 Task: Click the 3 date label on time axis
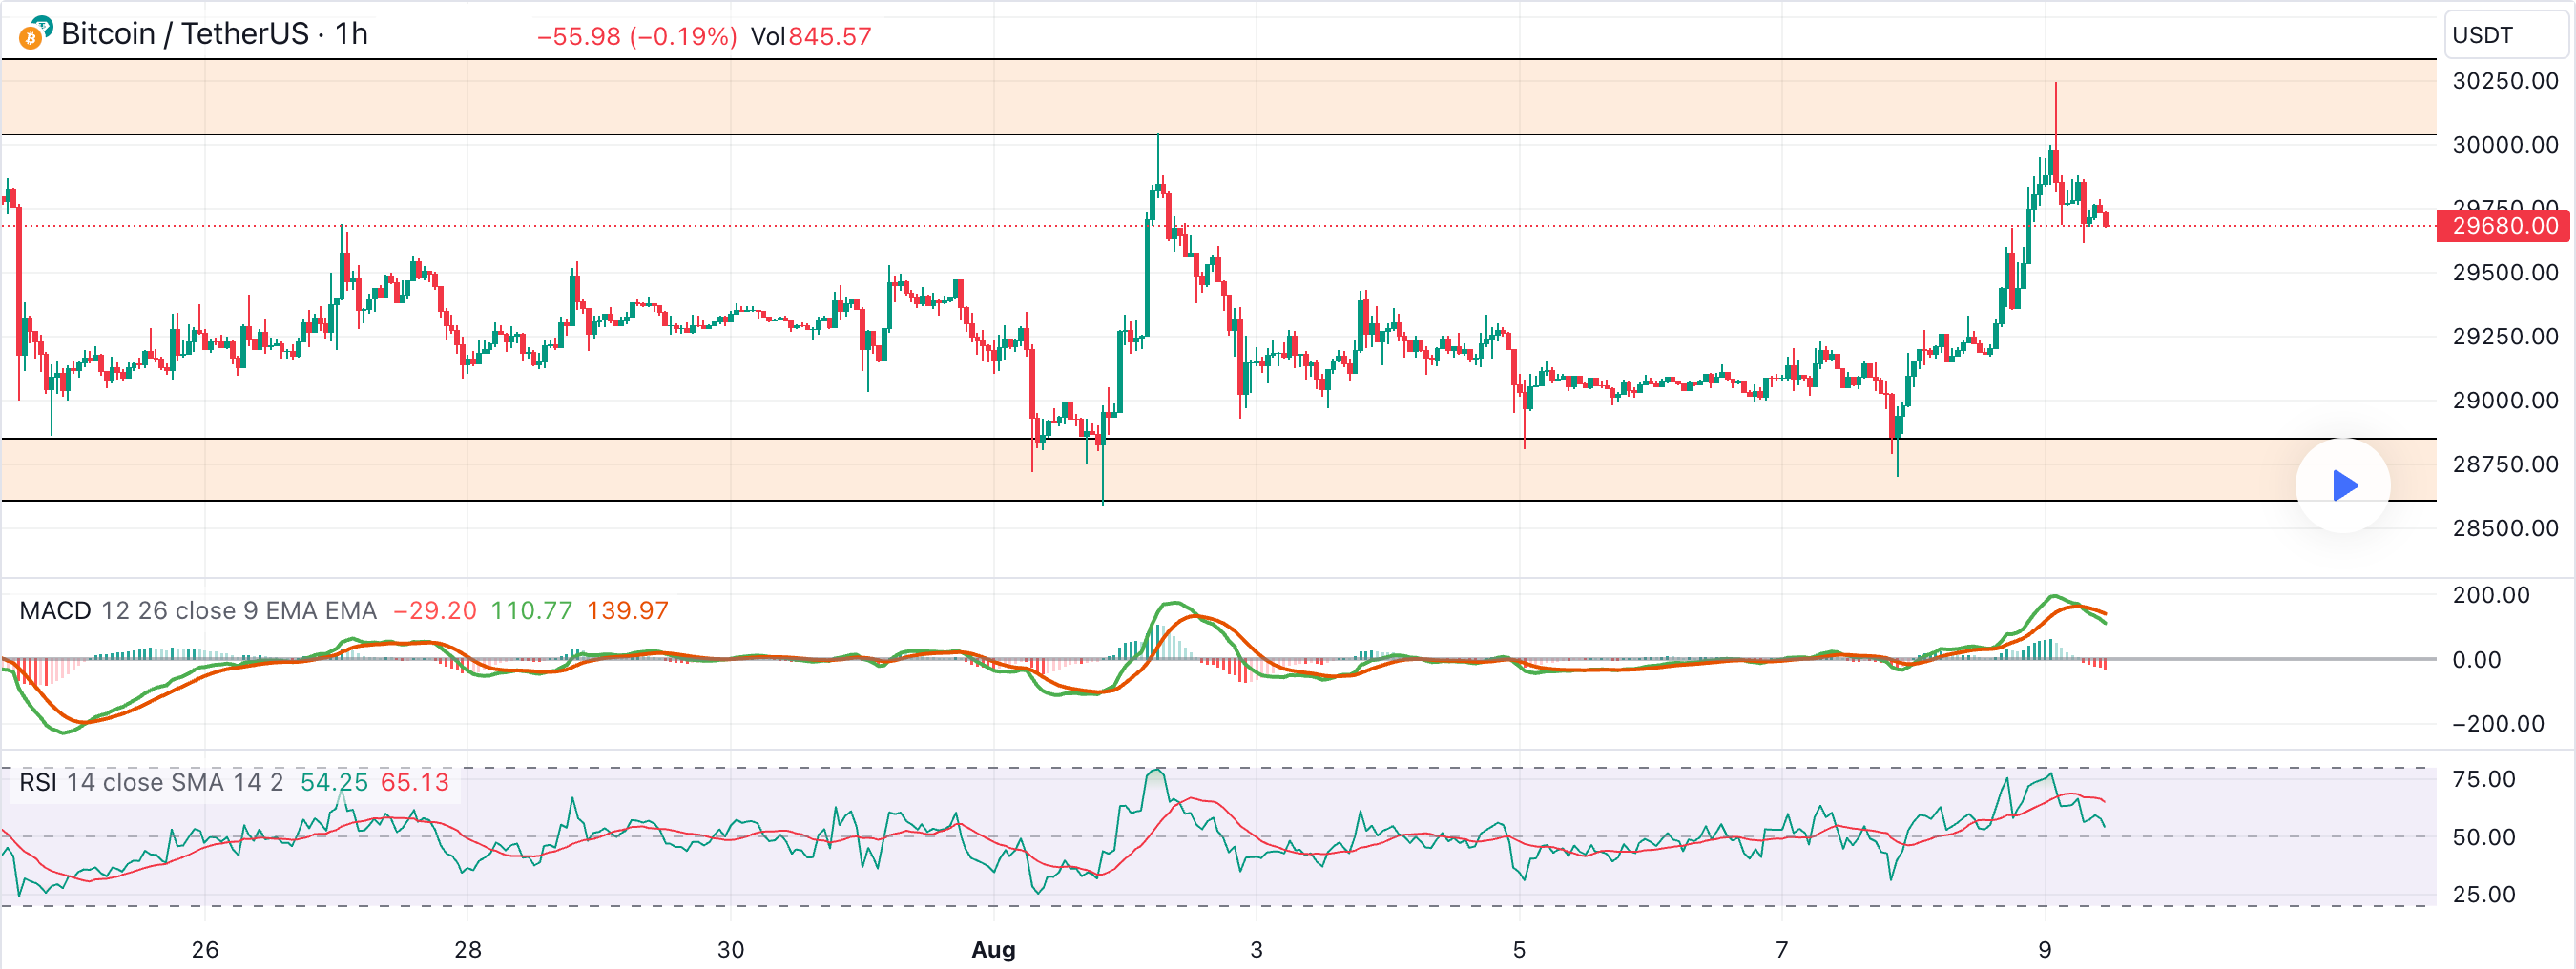[x=1256, y=949]
